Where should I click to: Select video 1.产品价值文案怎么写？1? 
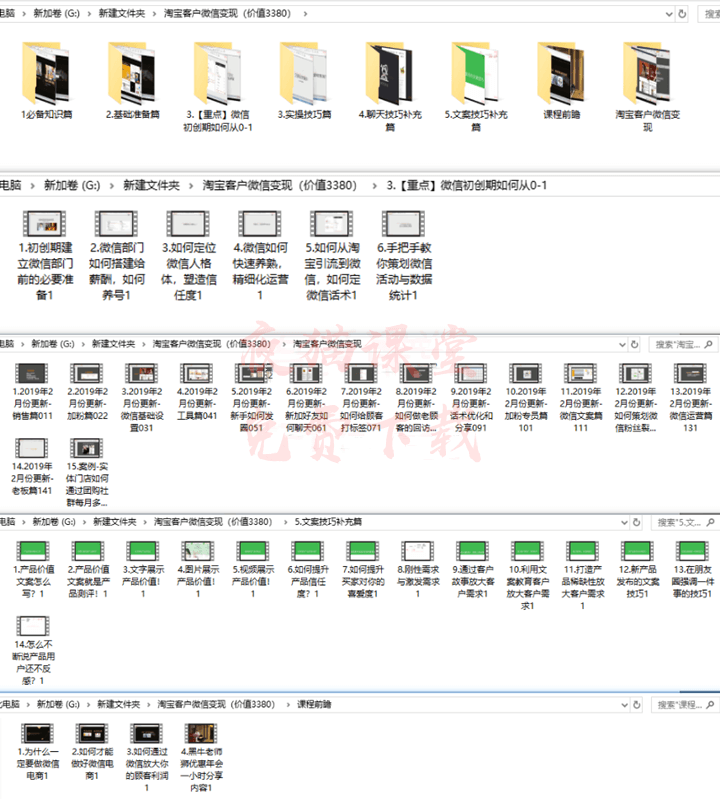pyautogui.click(x=33, y=570)
